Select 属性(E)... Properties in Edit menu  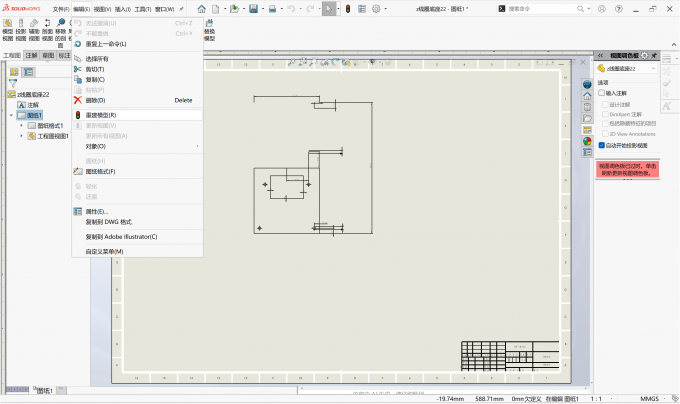(137, 212)
